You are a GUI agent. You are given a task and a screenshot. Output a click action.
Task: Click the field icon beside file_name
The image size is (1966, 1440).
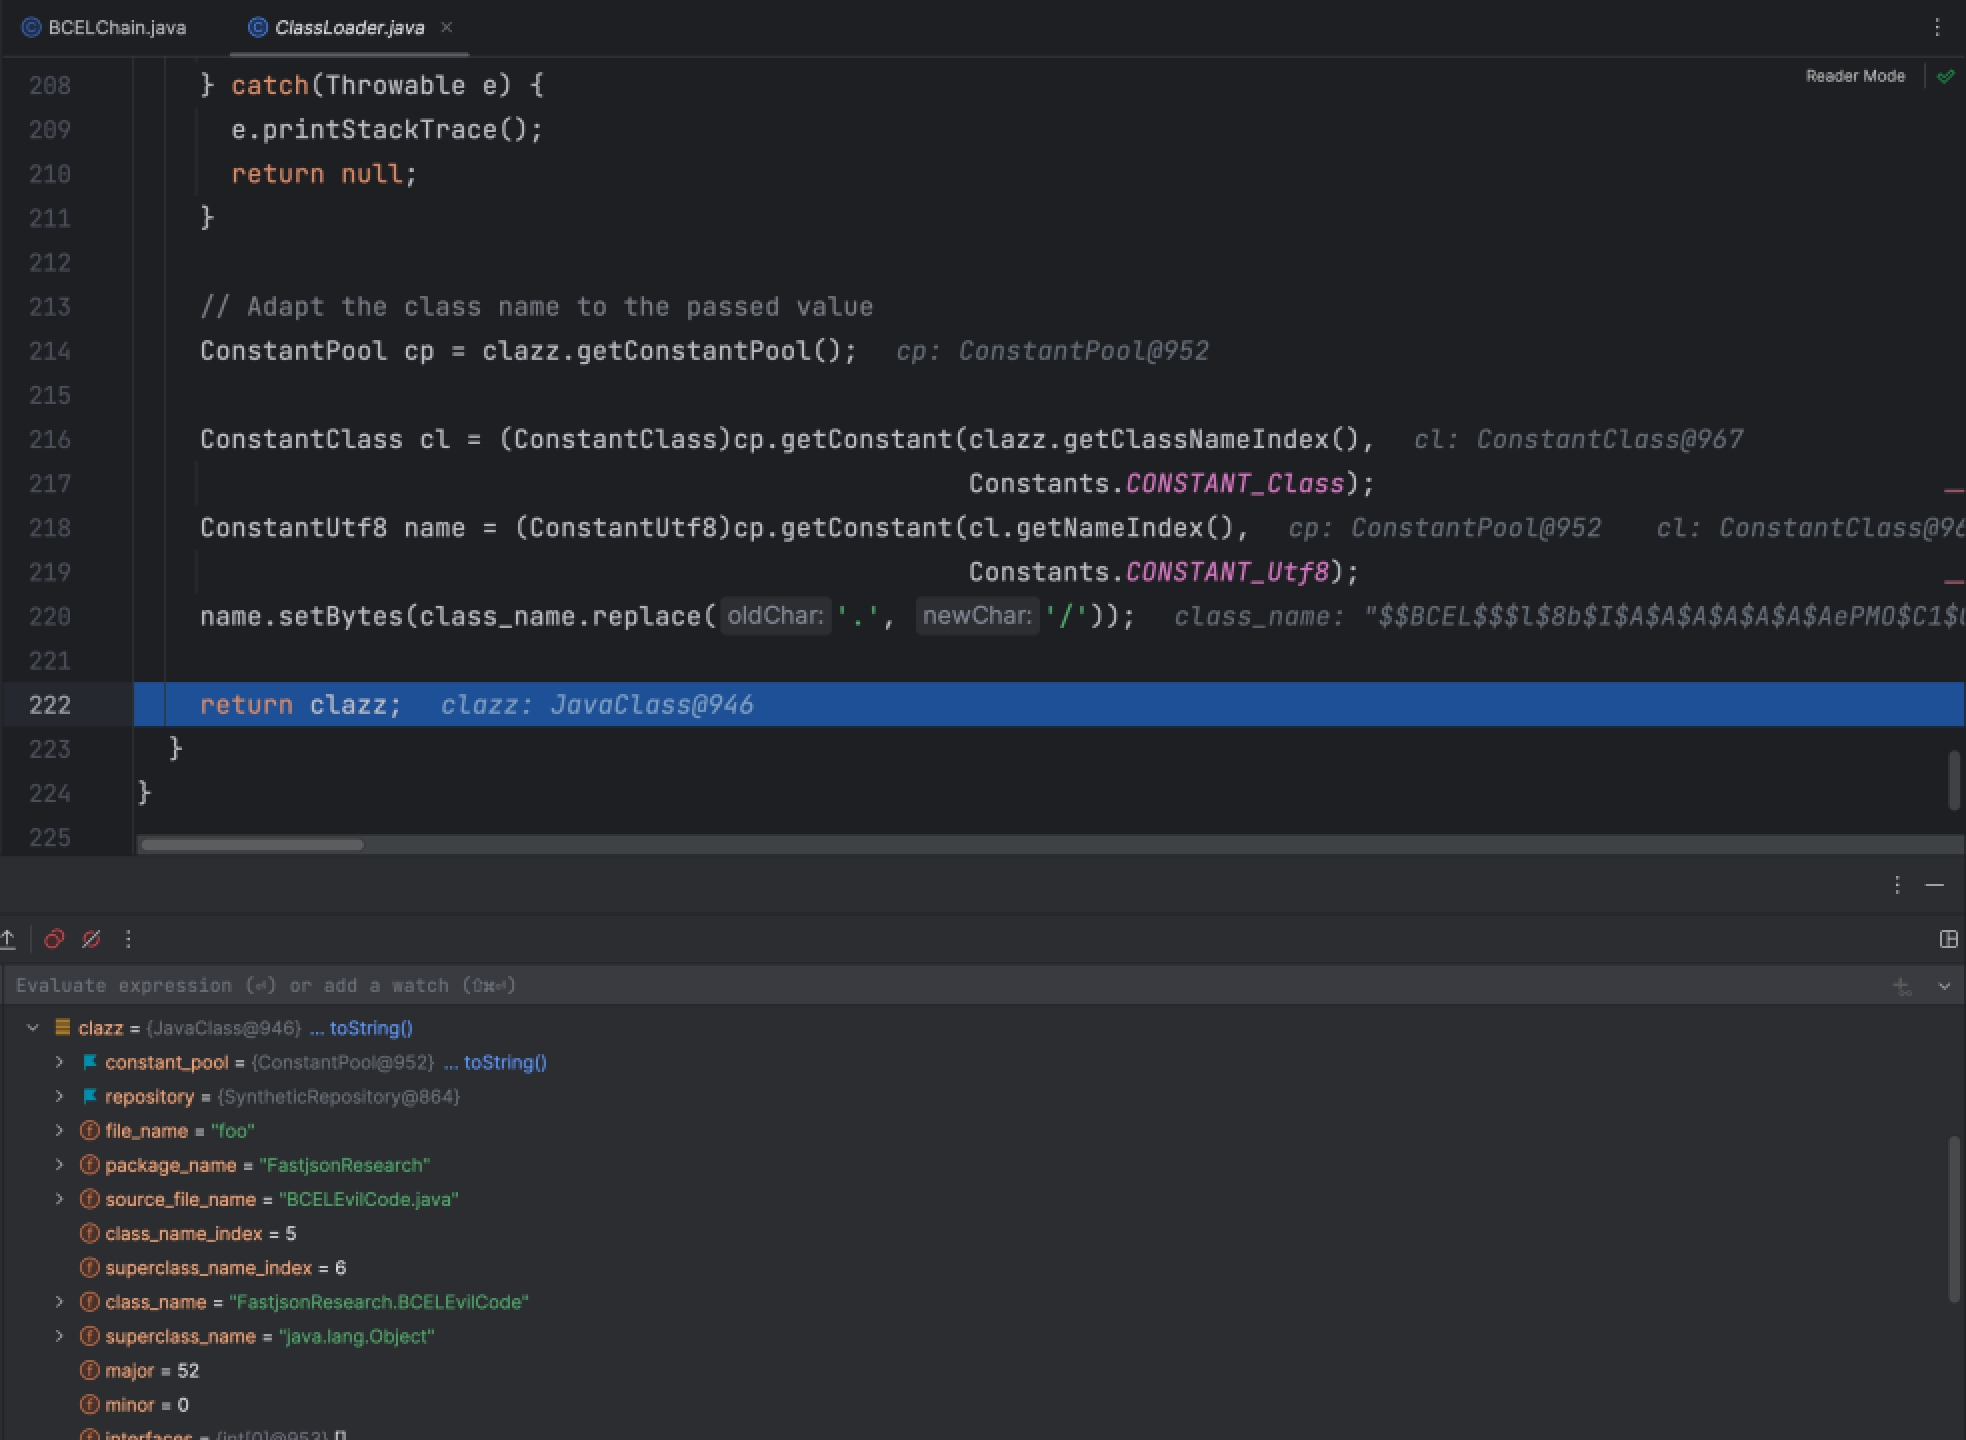[89, 1131]
